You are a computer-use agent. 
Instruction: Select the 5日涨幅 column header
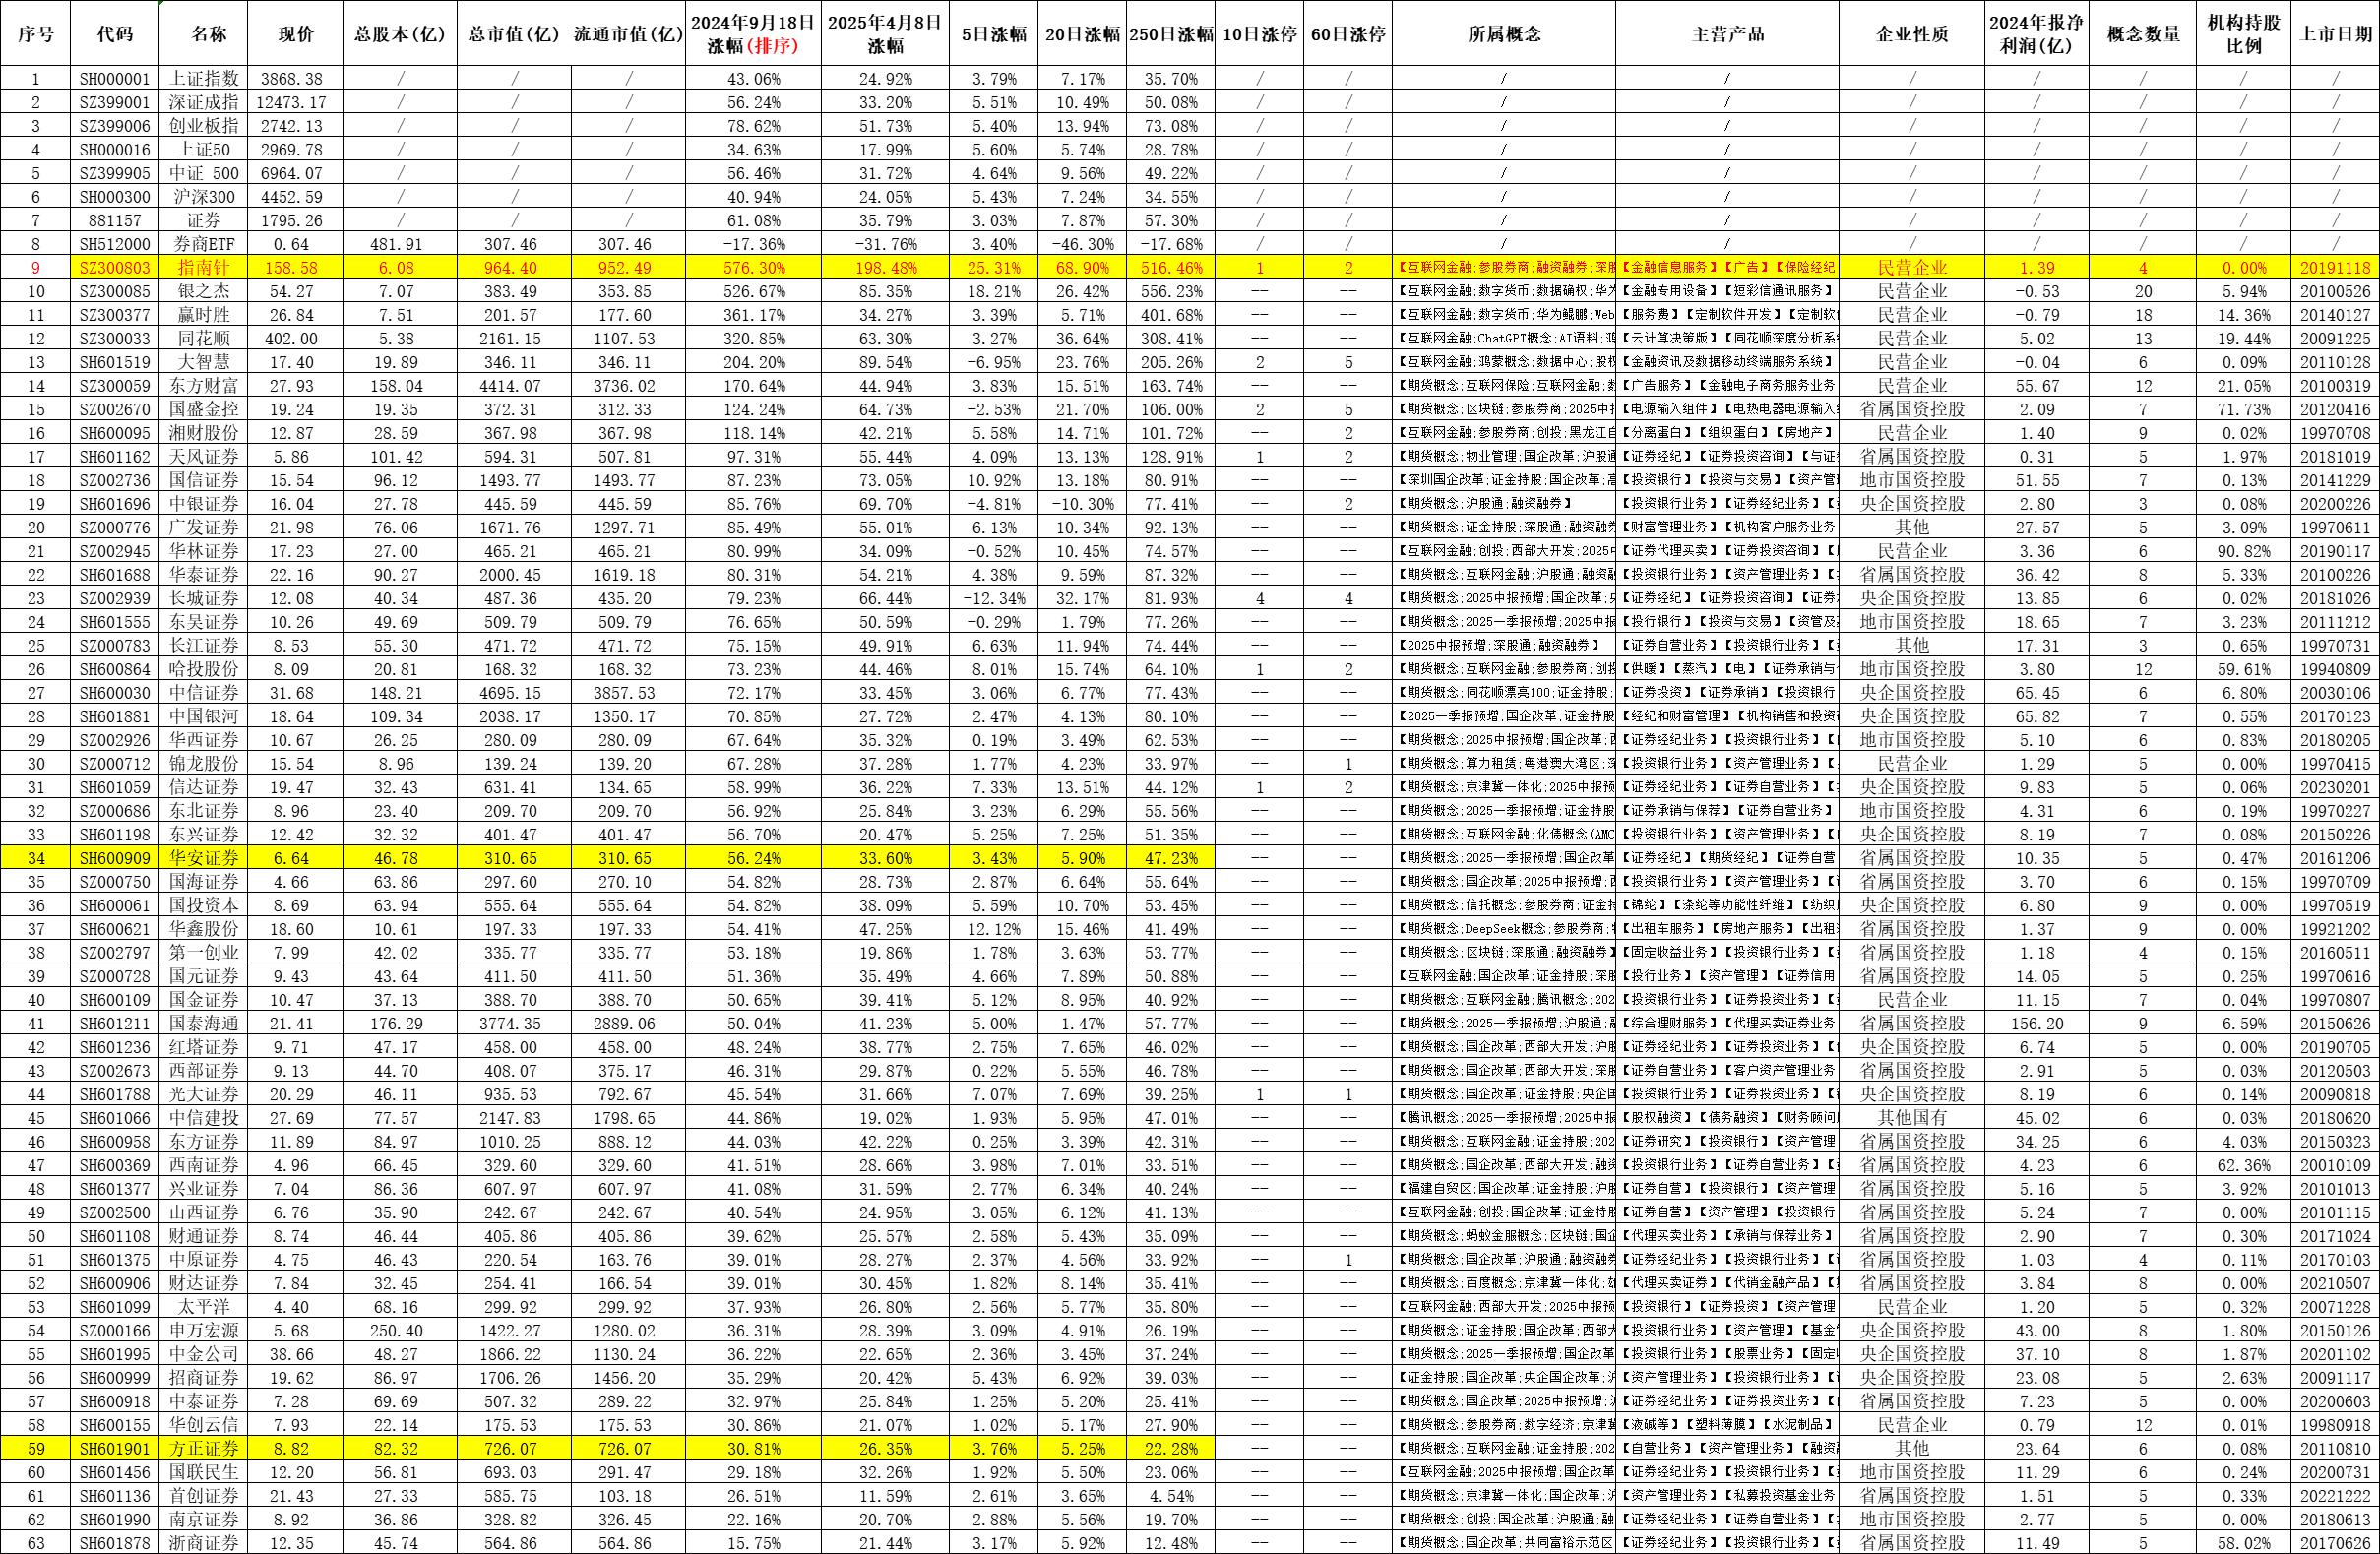[993, 33]
